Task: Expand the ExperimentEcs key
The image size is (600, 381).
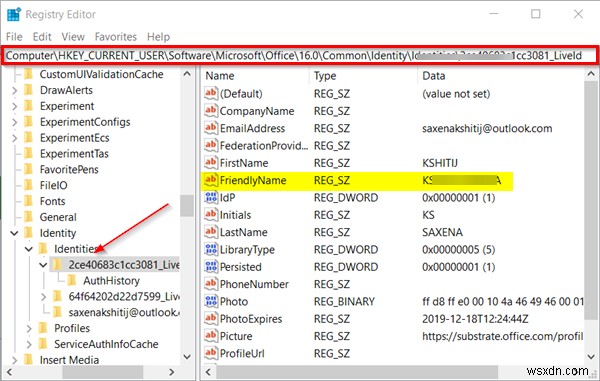Action: click(x=14, y=138)
